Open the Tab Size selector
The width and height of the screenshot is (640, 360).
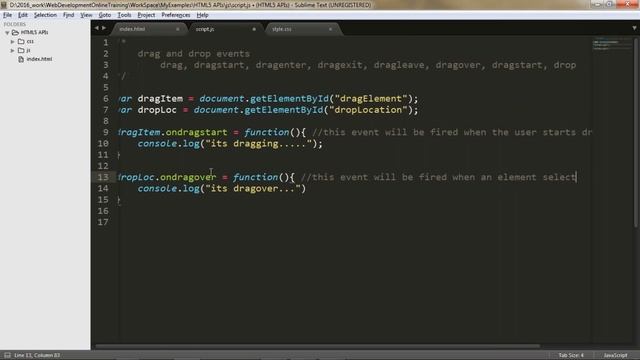pos(571,356)
